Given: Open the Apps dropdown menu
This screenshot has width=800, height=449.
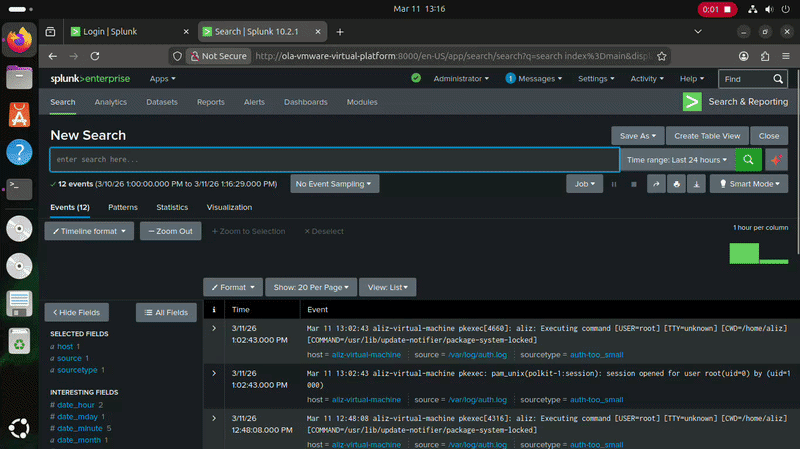Looking at the screenshot, I should click(162, 79).
